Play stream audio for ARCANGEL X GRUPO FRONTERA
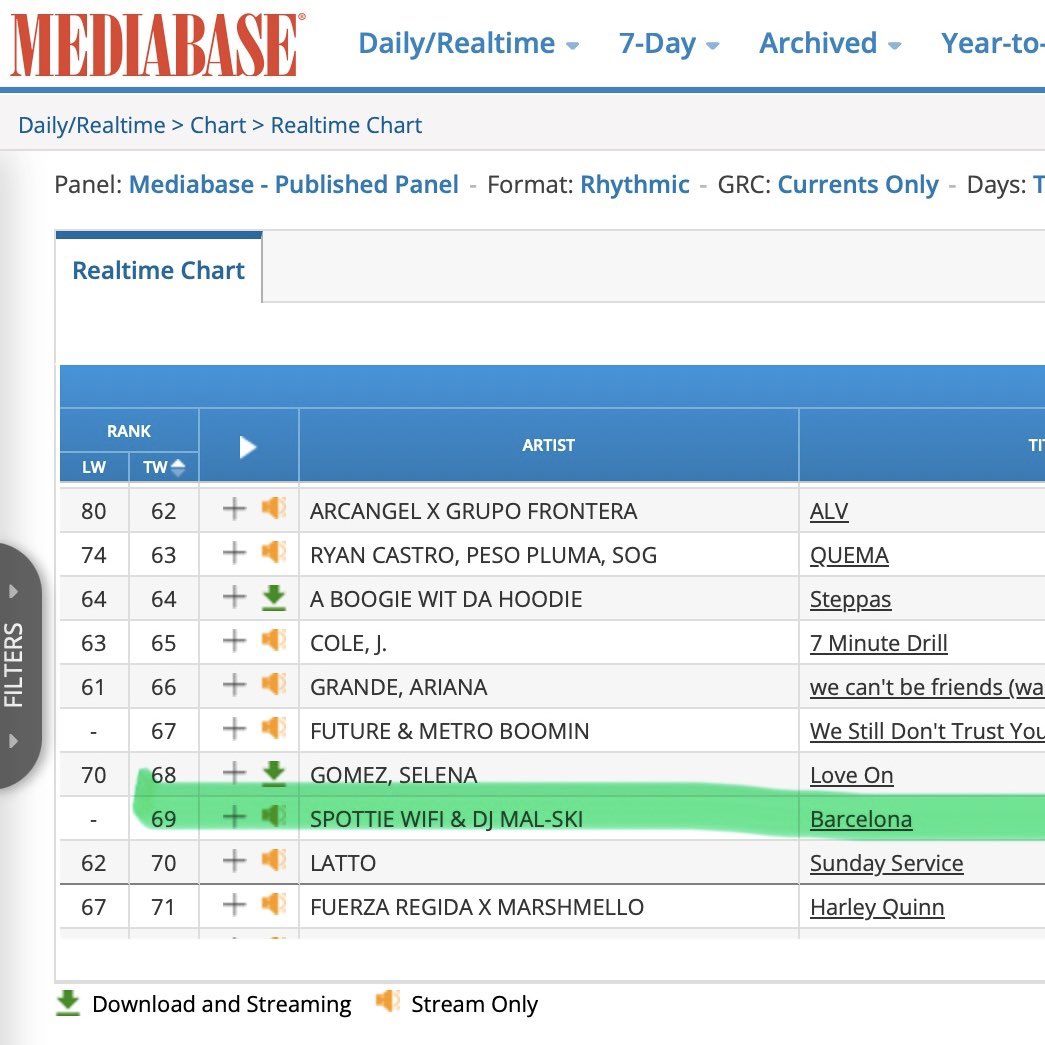Image resolution: width=1045 pixels, height=1045 pixels. coord(273,509)
